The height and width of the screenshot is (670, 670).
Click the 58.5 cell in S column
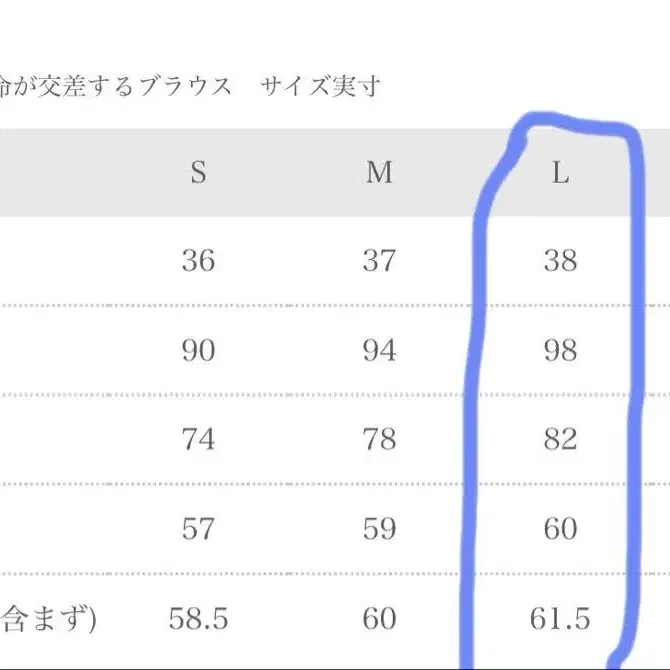point(198,619)
